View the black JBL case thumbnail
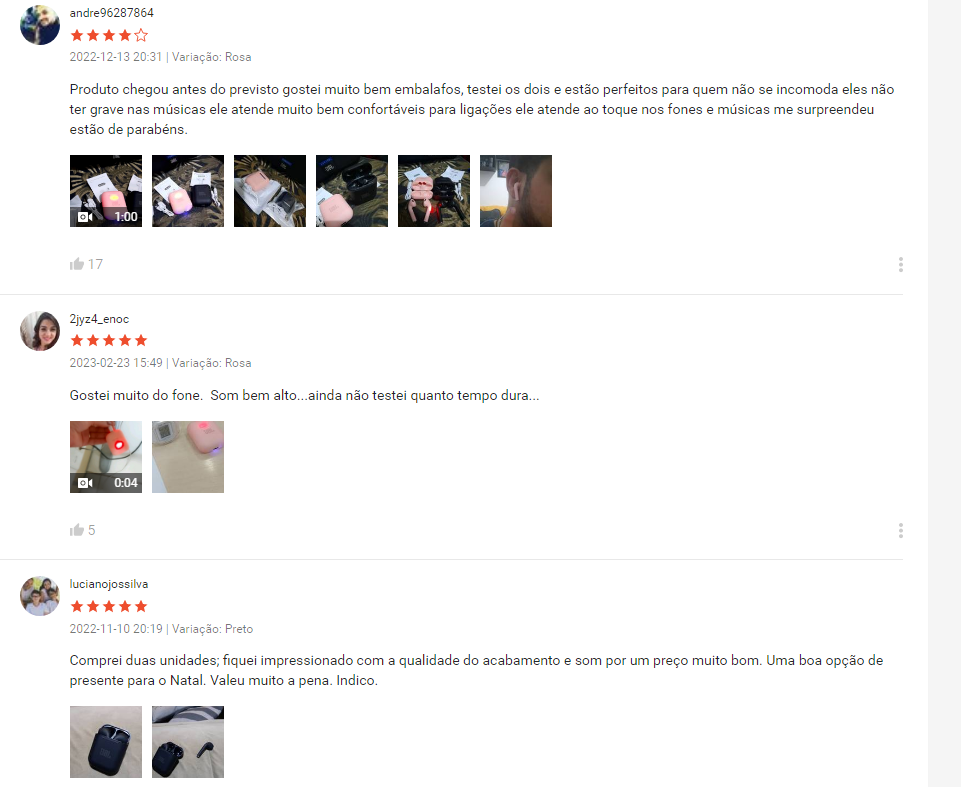Screen dimensions: 961x787 point(106,742)
